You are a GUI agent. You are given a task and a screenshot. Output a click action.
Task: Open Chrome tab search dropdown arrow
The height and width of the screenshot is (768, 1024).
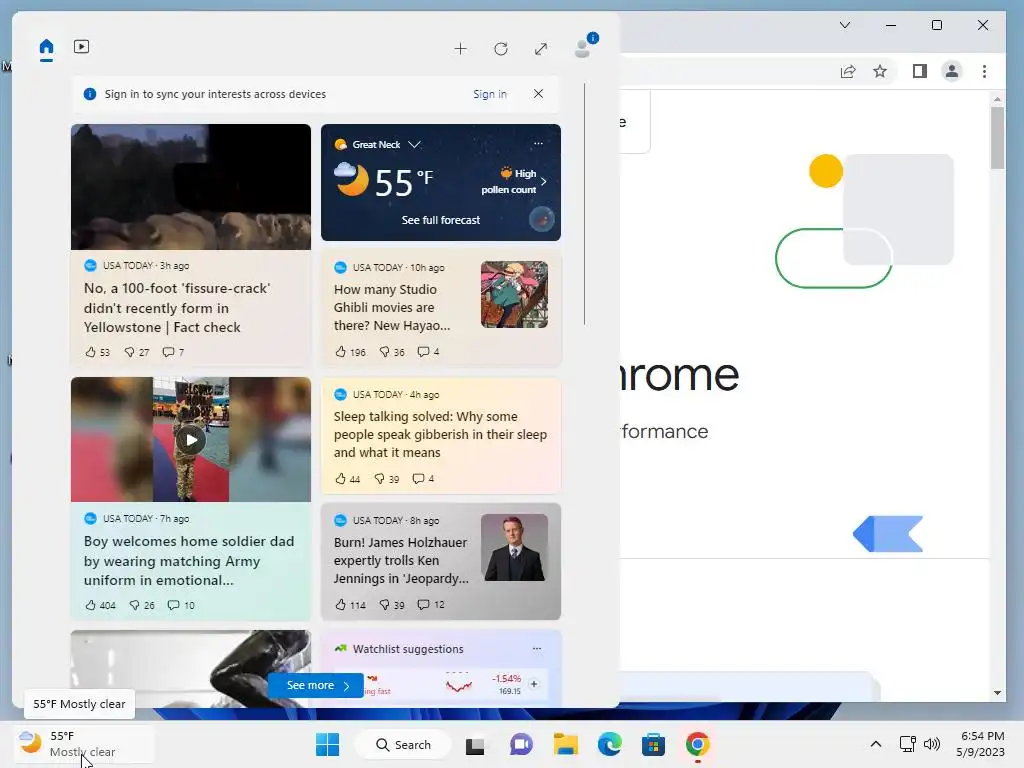tap(845, 25)
